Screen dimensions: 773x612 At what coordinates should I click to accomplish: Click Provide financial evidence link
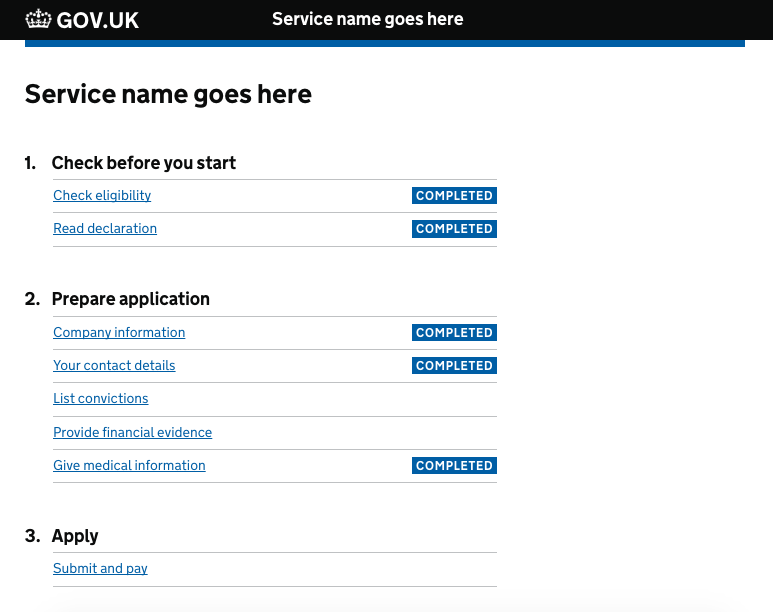click(x=132, y=433)
